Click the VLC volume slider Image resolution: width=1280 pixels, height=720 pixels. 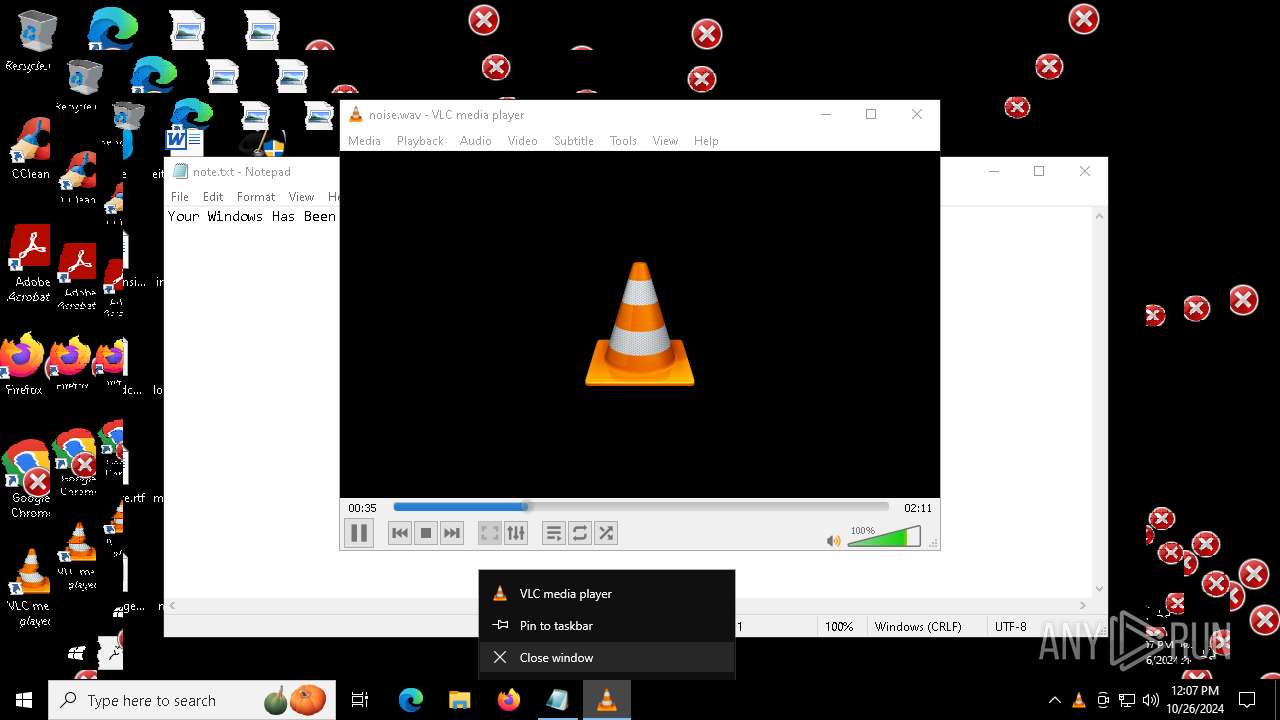pyautogui.click(x=884, y=538)
